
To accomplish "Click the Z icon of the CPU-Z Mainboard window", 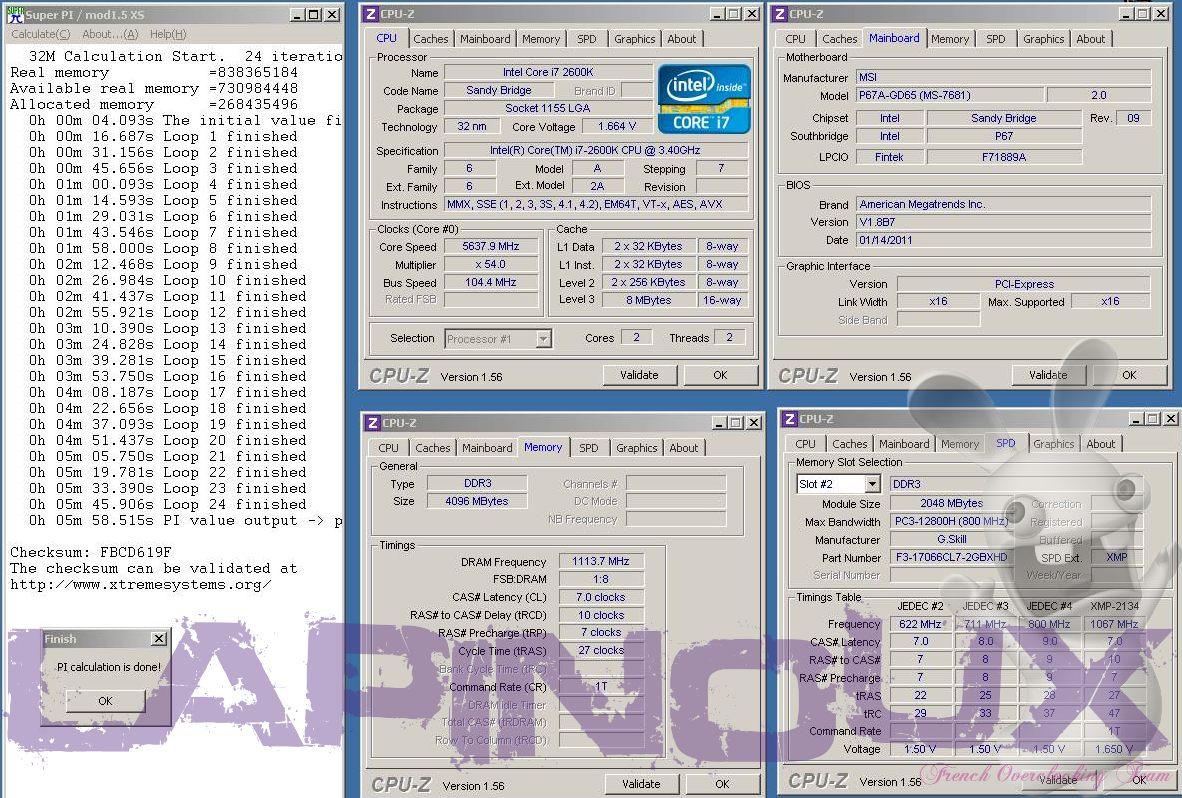I will [x=780, y=14].
